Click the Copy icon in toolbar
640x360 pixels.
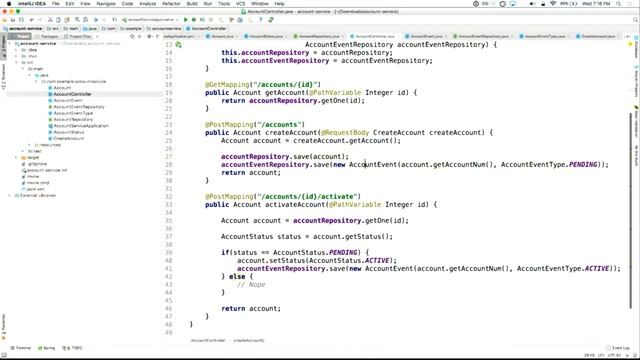click(x=58, y=20)
